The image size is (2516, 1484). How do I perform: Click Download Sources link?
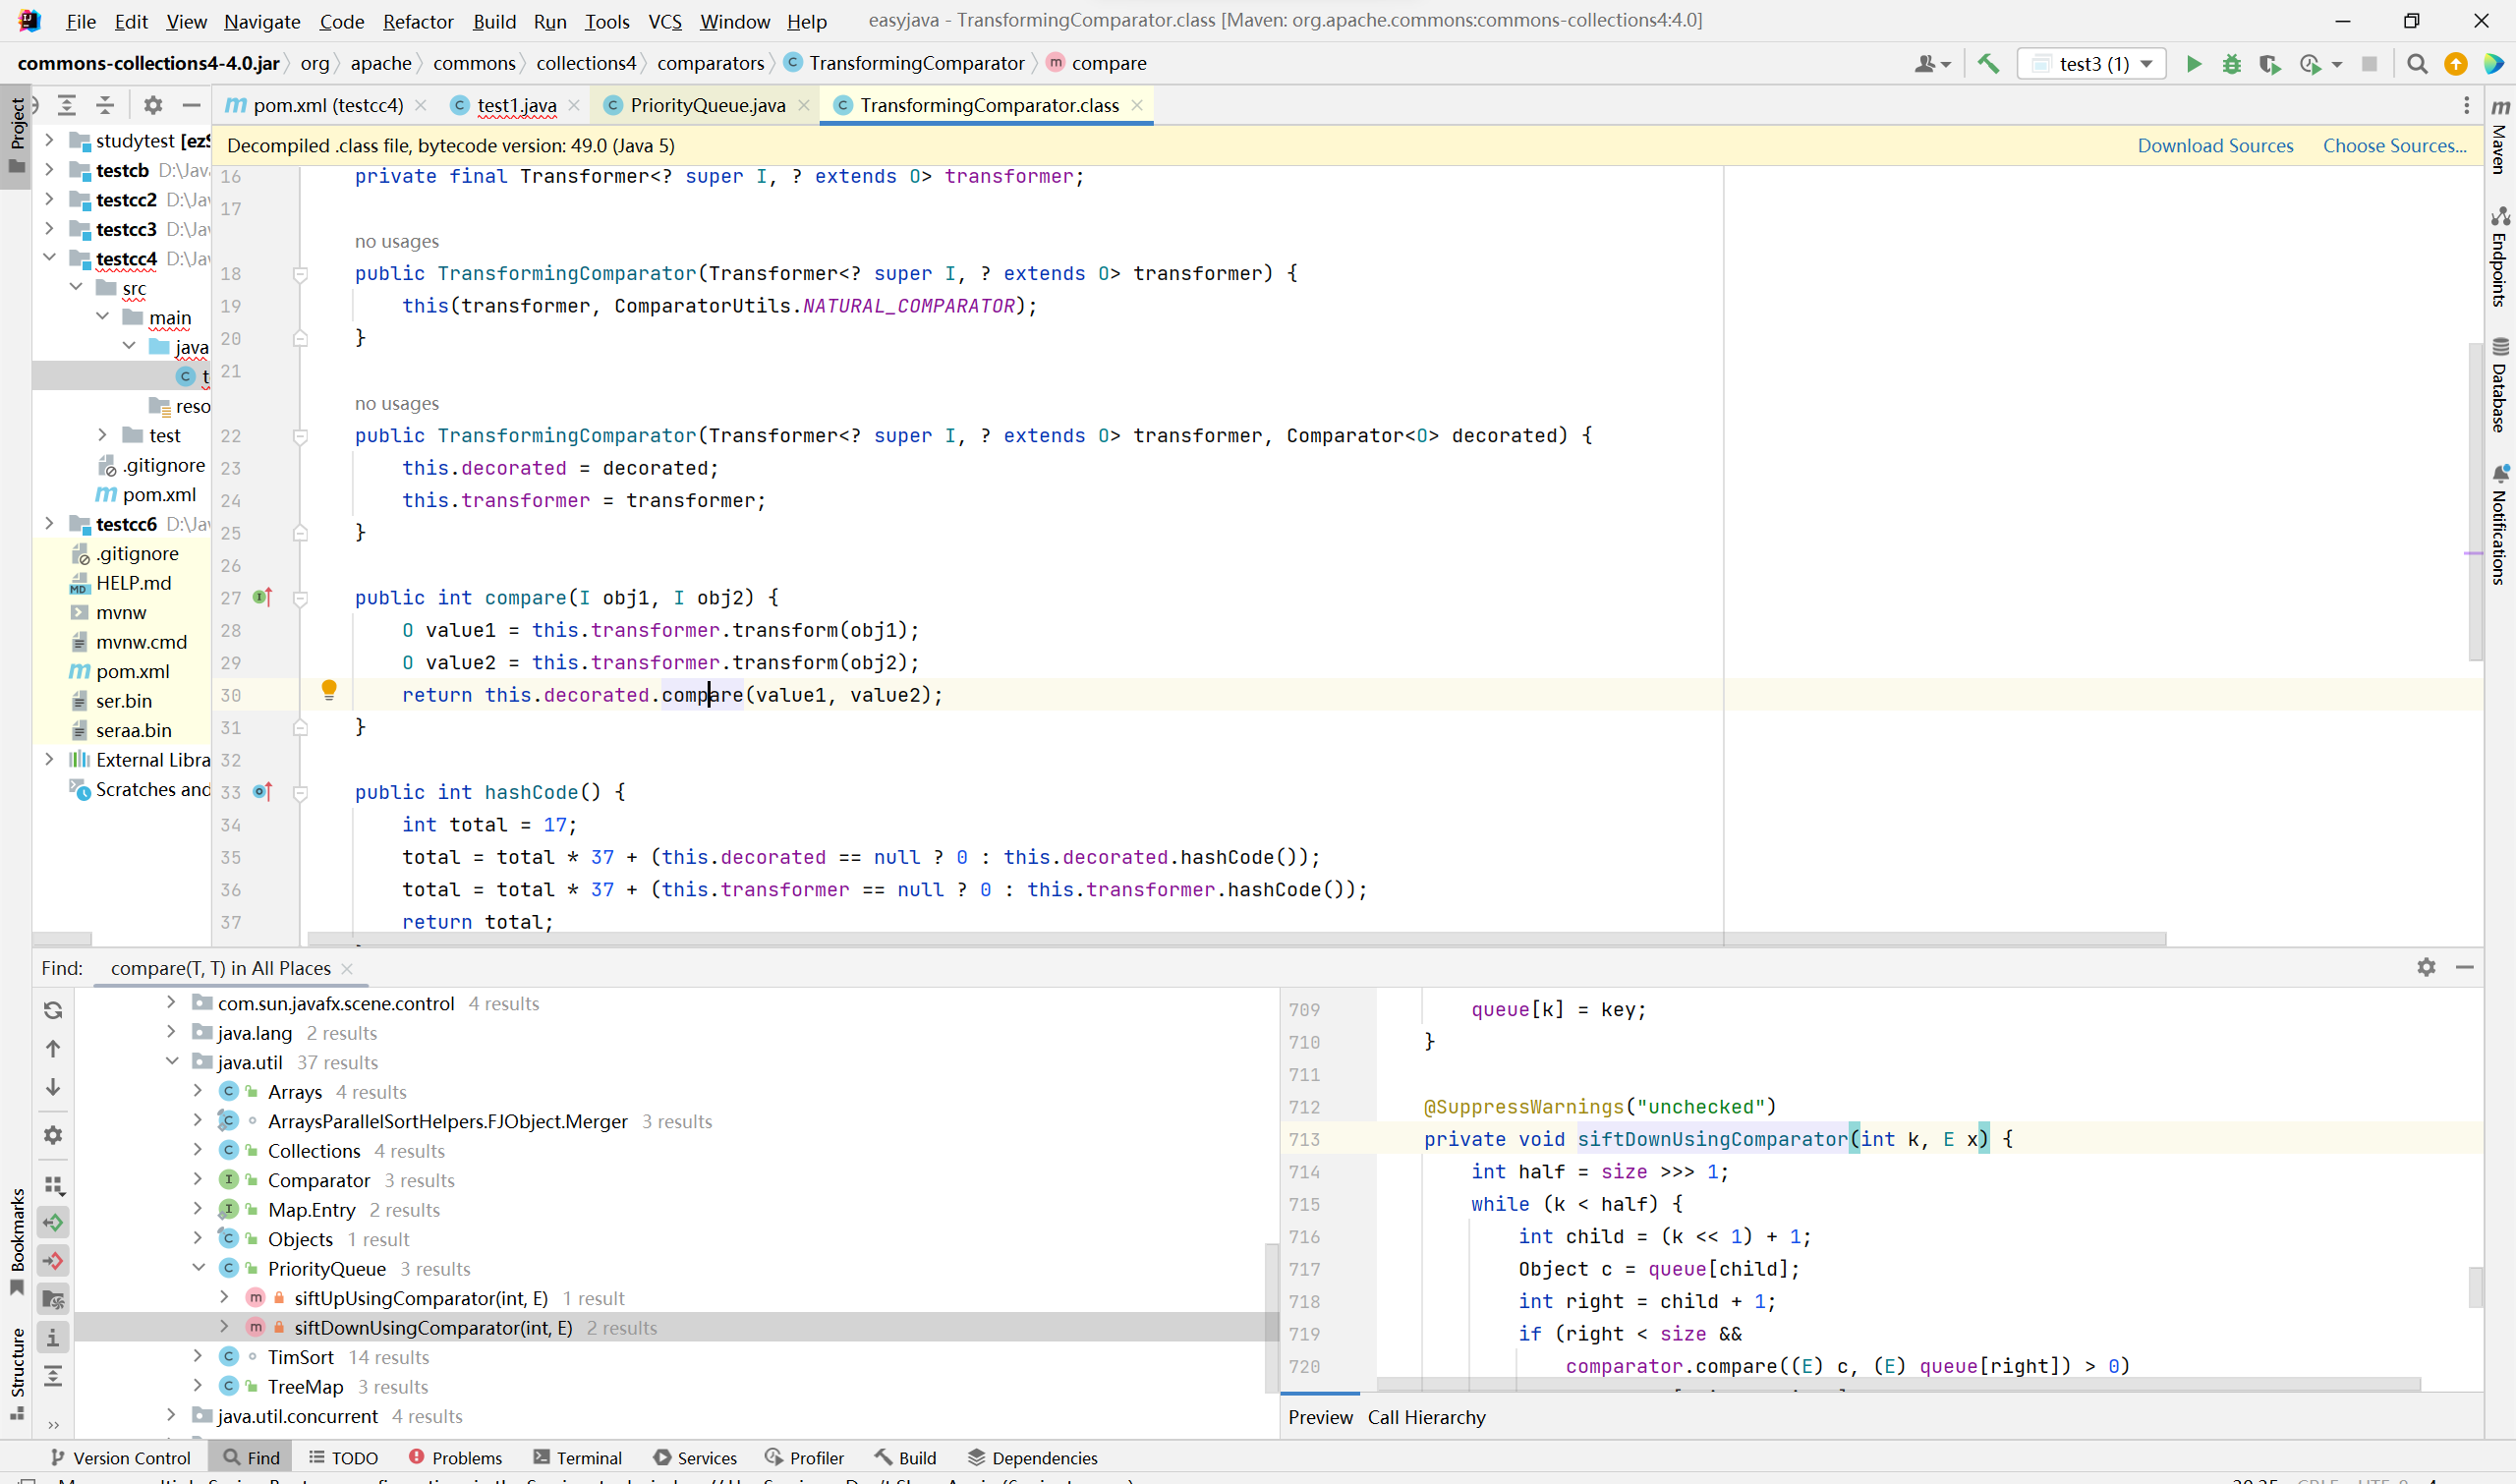pos(2215,145)
